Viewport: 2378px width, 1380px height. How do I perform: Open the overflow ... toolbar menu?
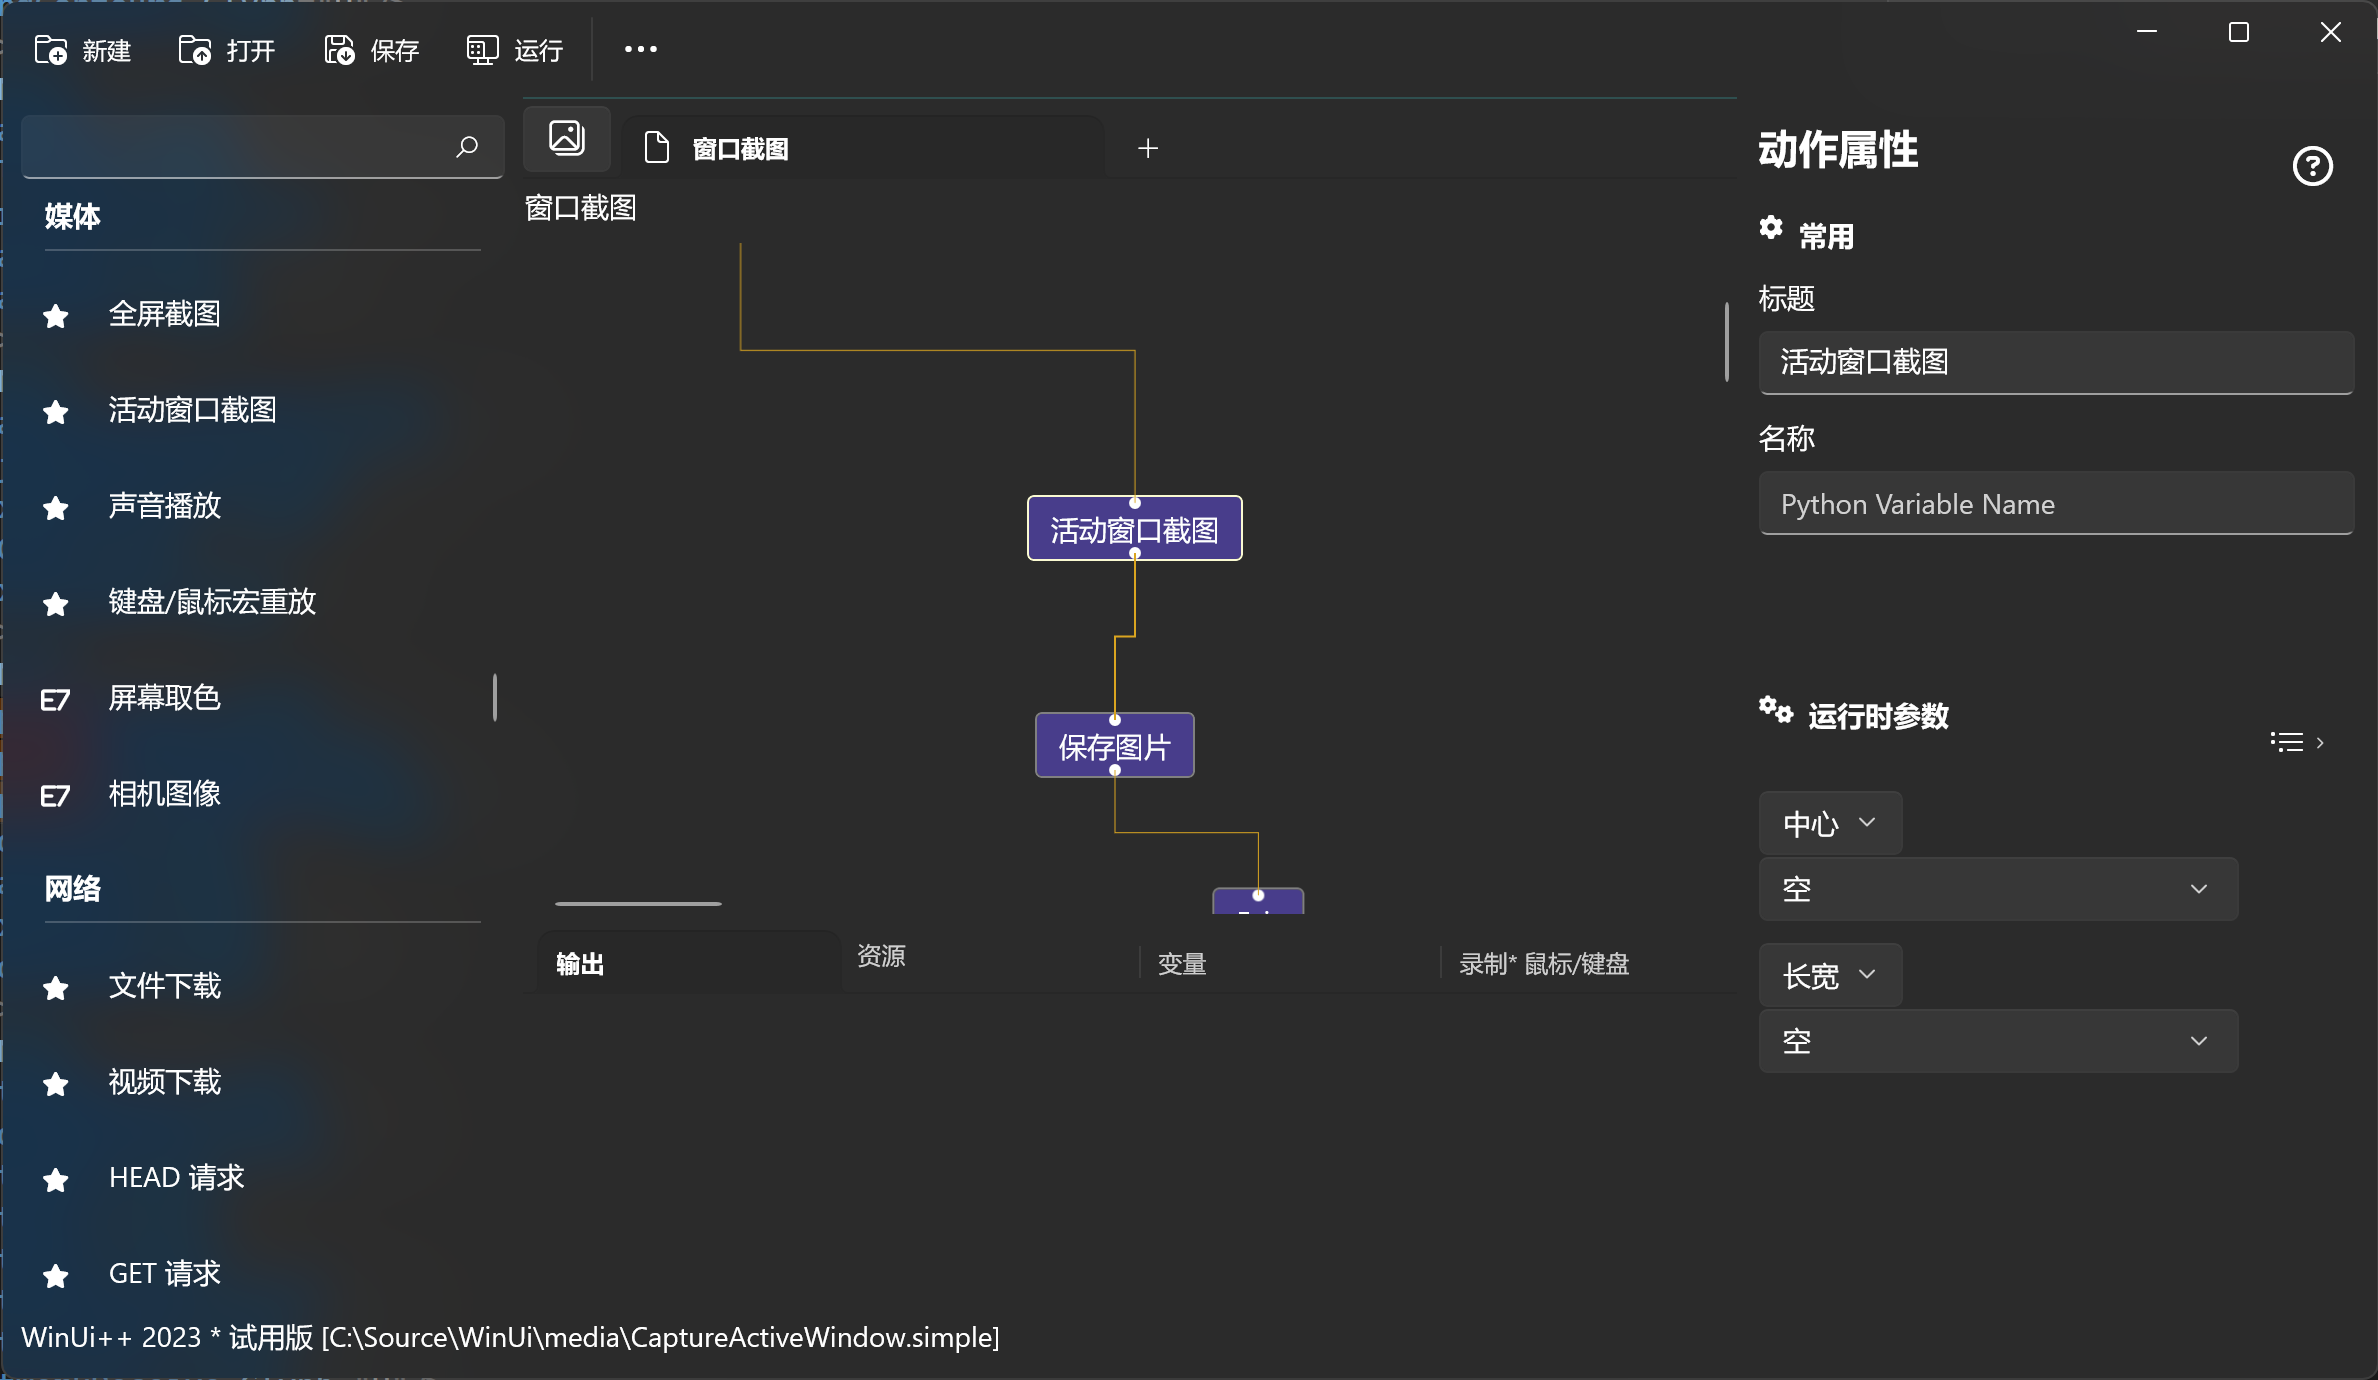[639, 49]
